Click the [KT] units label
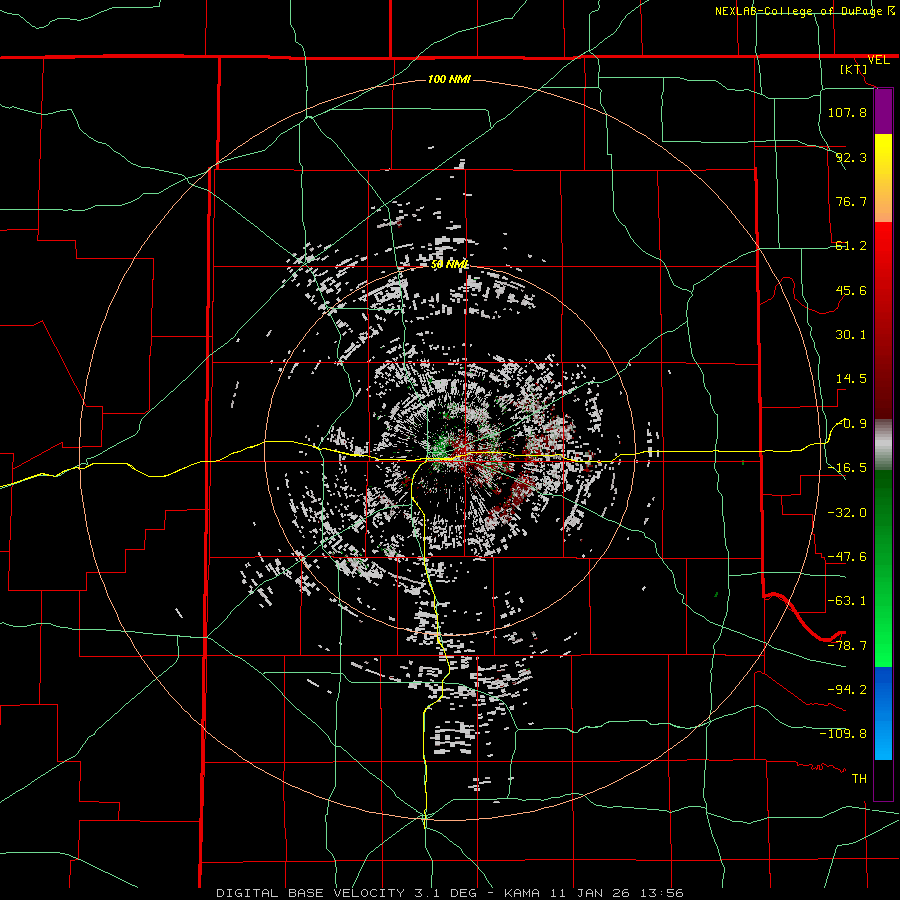This screenshot has height=900, width=900. [854, 69]
